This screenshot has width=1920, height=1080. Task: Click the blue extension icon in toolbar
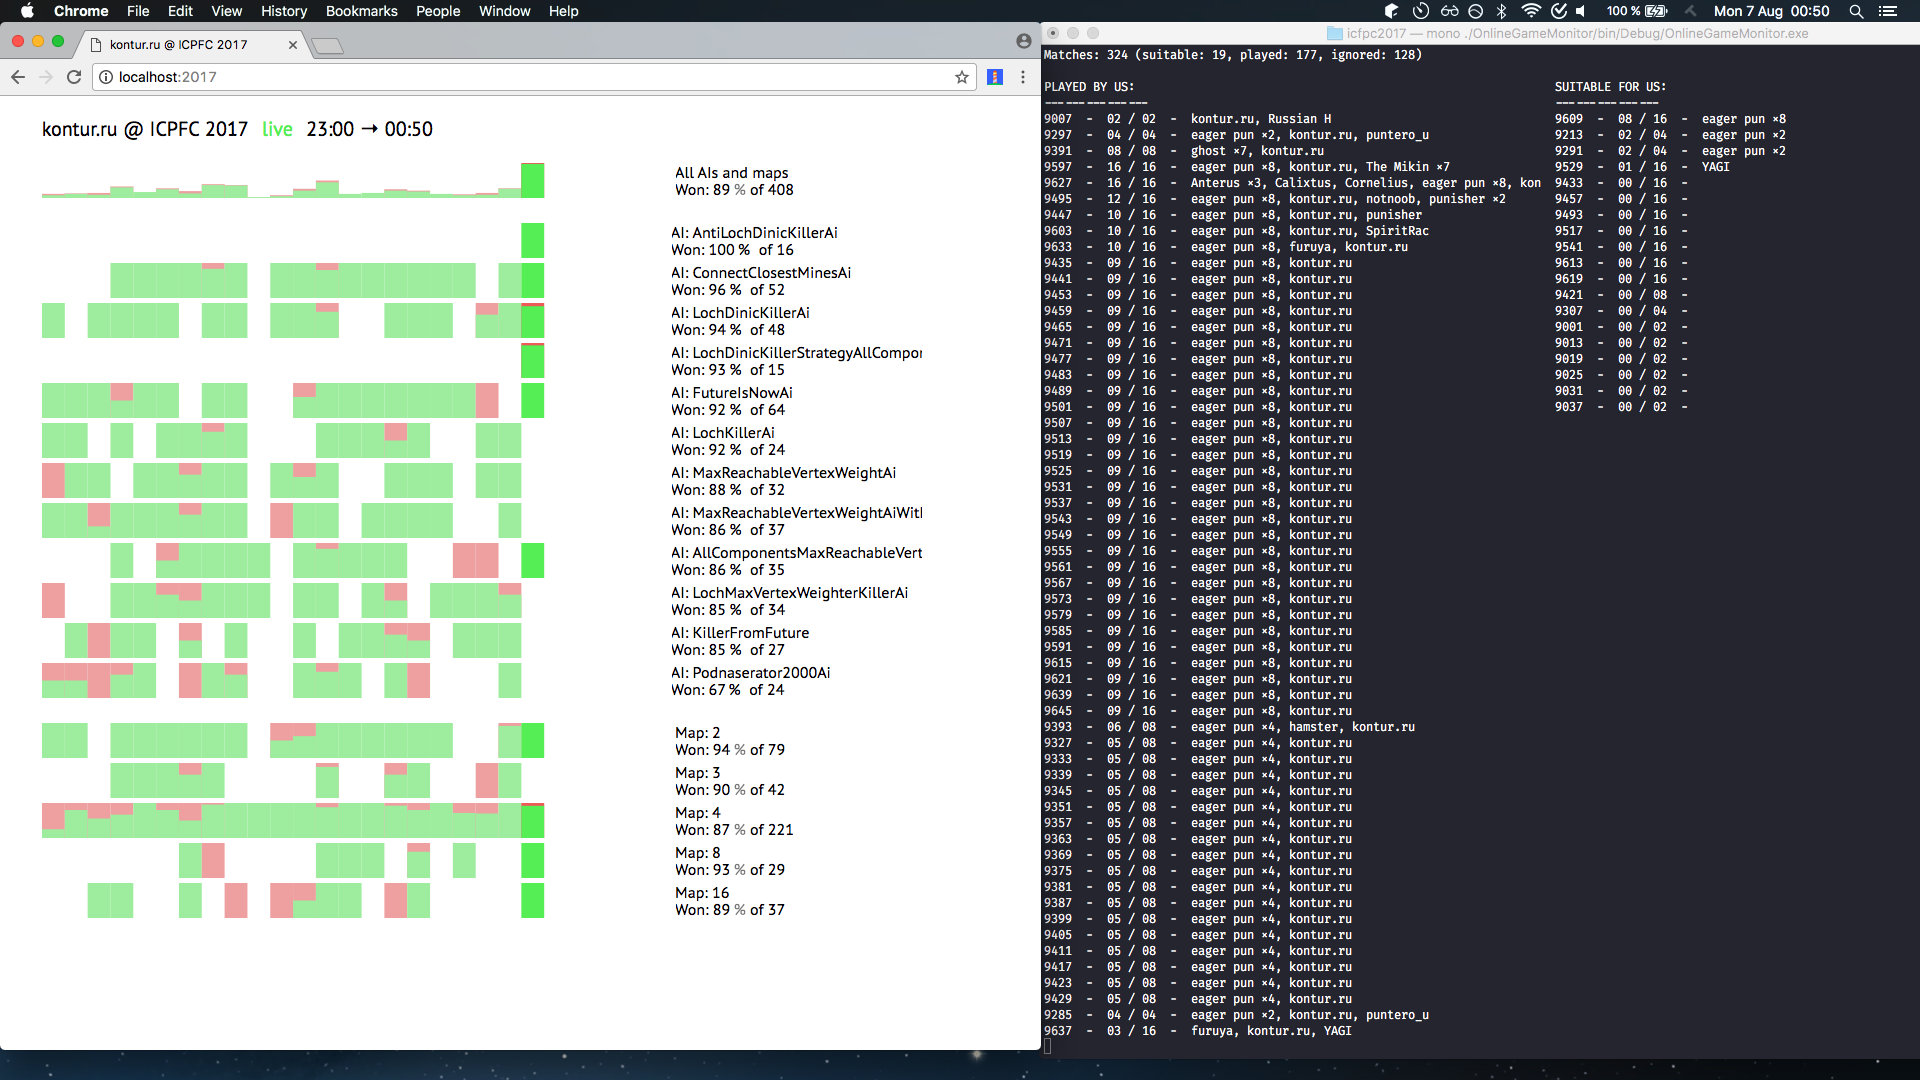point(995,77)
